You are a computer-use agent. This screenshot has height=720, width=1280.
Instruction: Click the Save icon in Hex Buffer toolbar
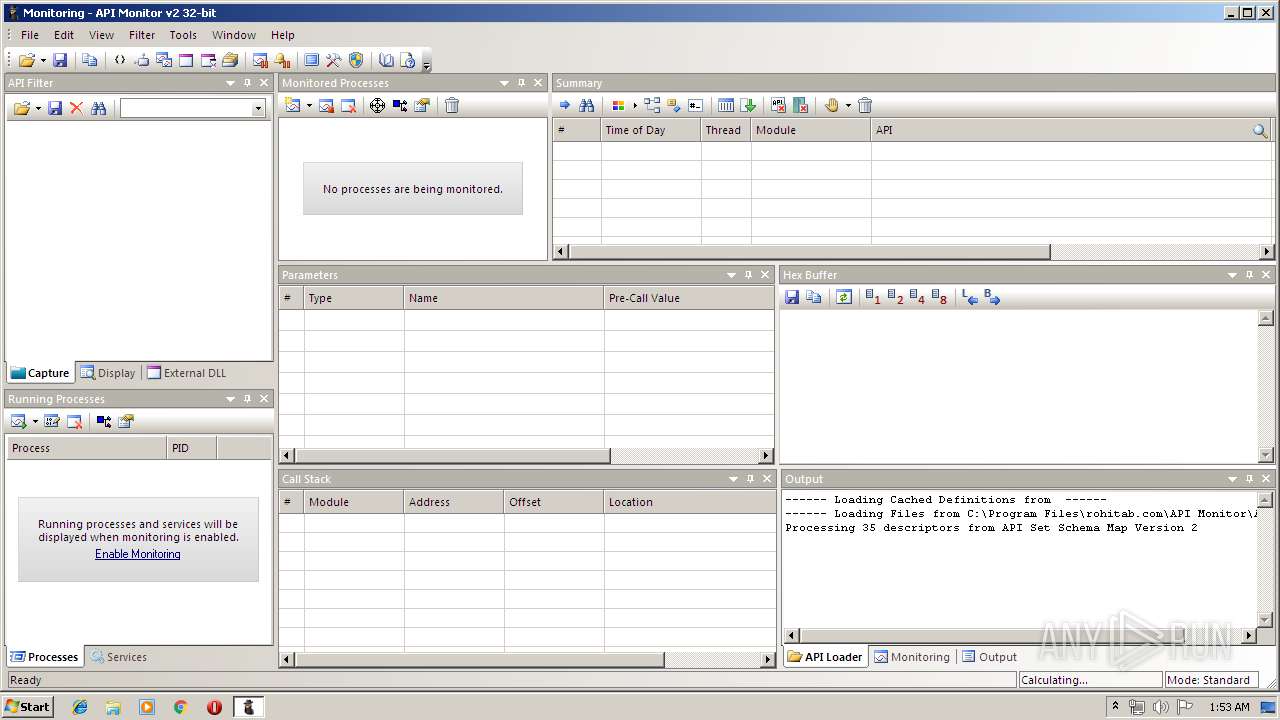click(x=792, y=297)
